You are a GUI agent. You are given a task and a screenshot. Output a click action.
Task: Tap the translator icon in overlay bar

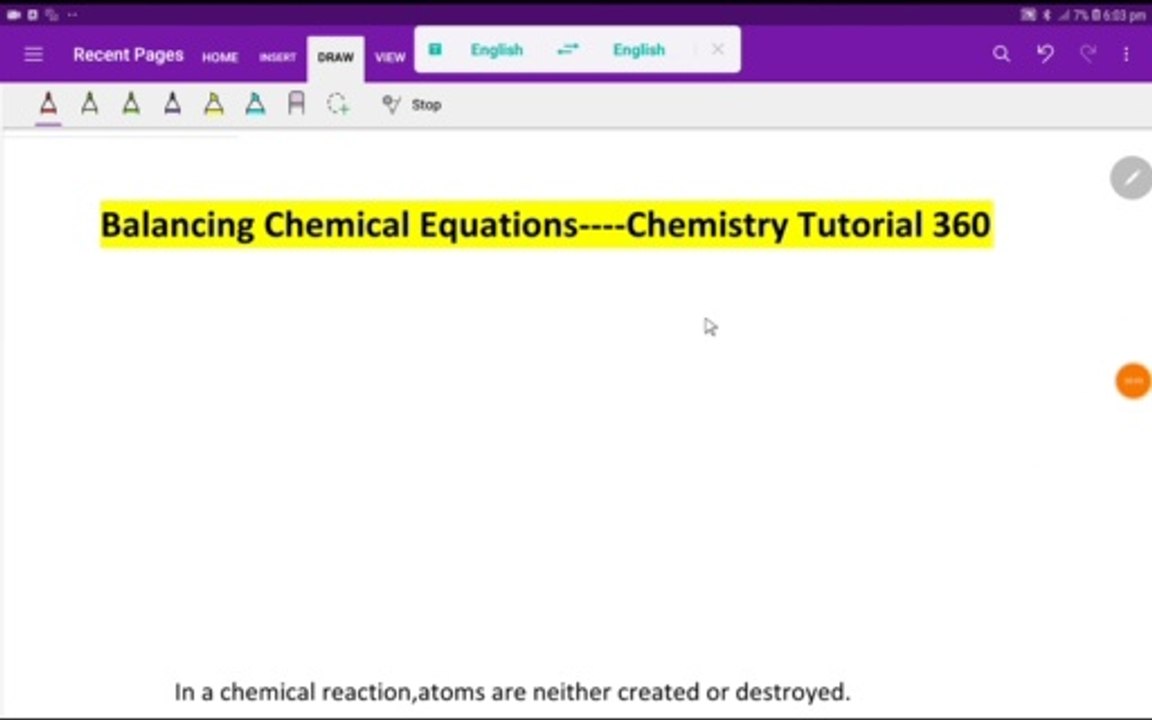pos(436,49)
